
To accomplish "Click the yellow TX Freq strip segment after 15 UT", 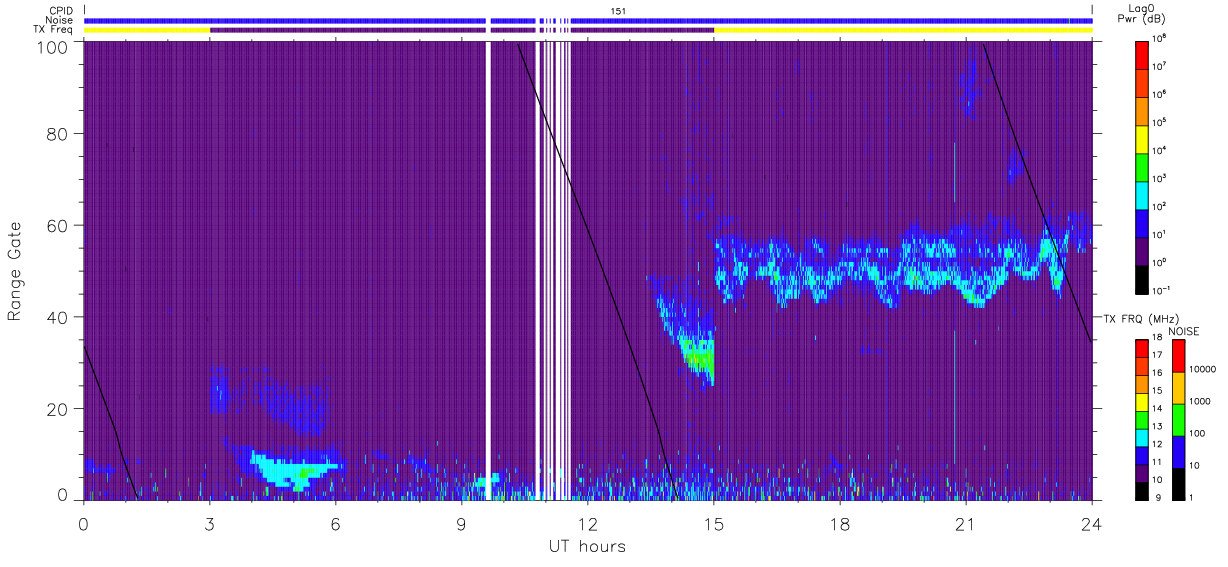I will [x=903, y=30].
